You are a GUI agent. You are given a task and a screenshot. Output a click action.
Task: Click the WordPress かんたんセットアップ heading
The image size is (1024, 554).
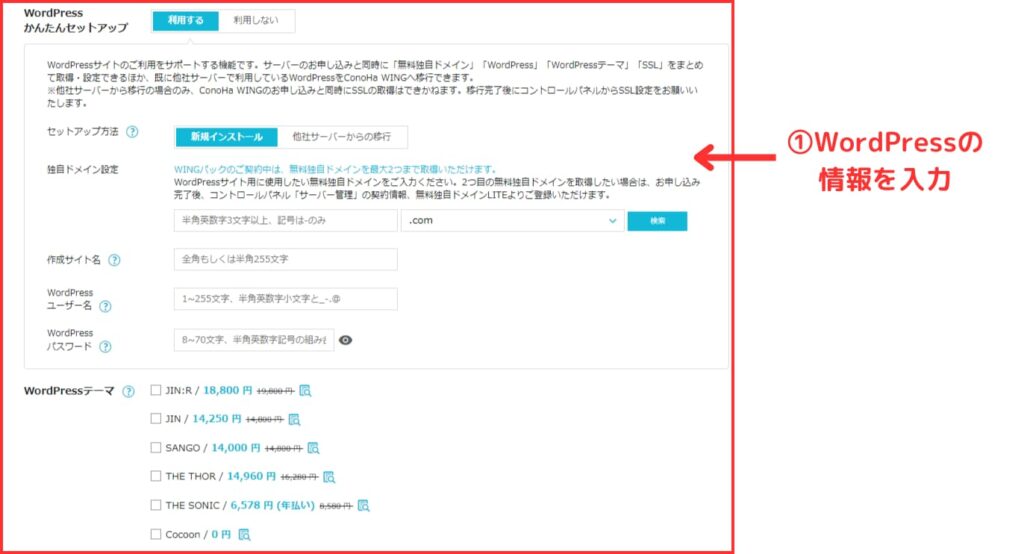76,20
